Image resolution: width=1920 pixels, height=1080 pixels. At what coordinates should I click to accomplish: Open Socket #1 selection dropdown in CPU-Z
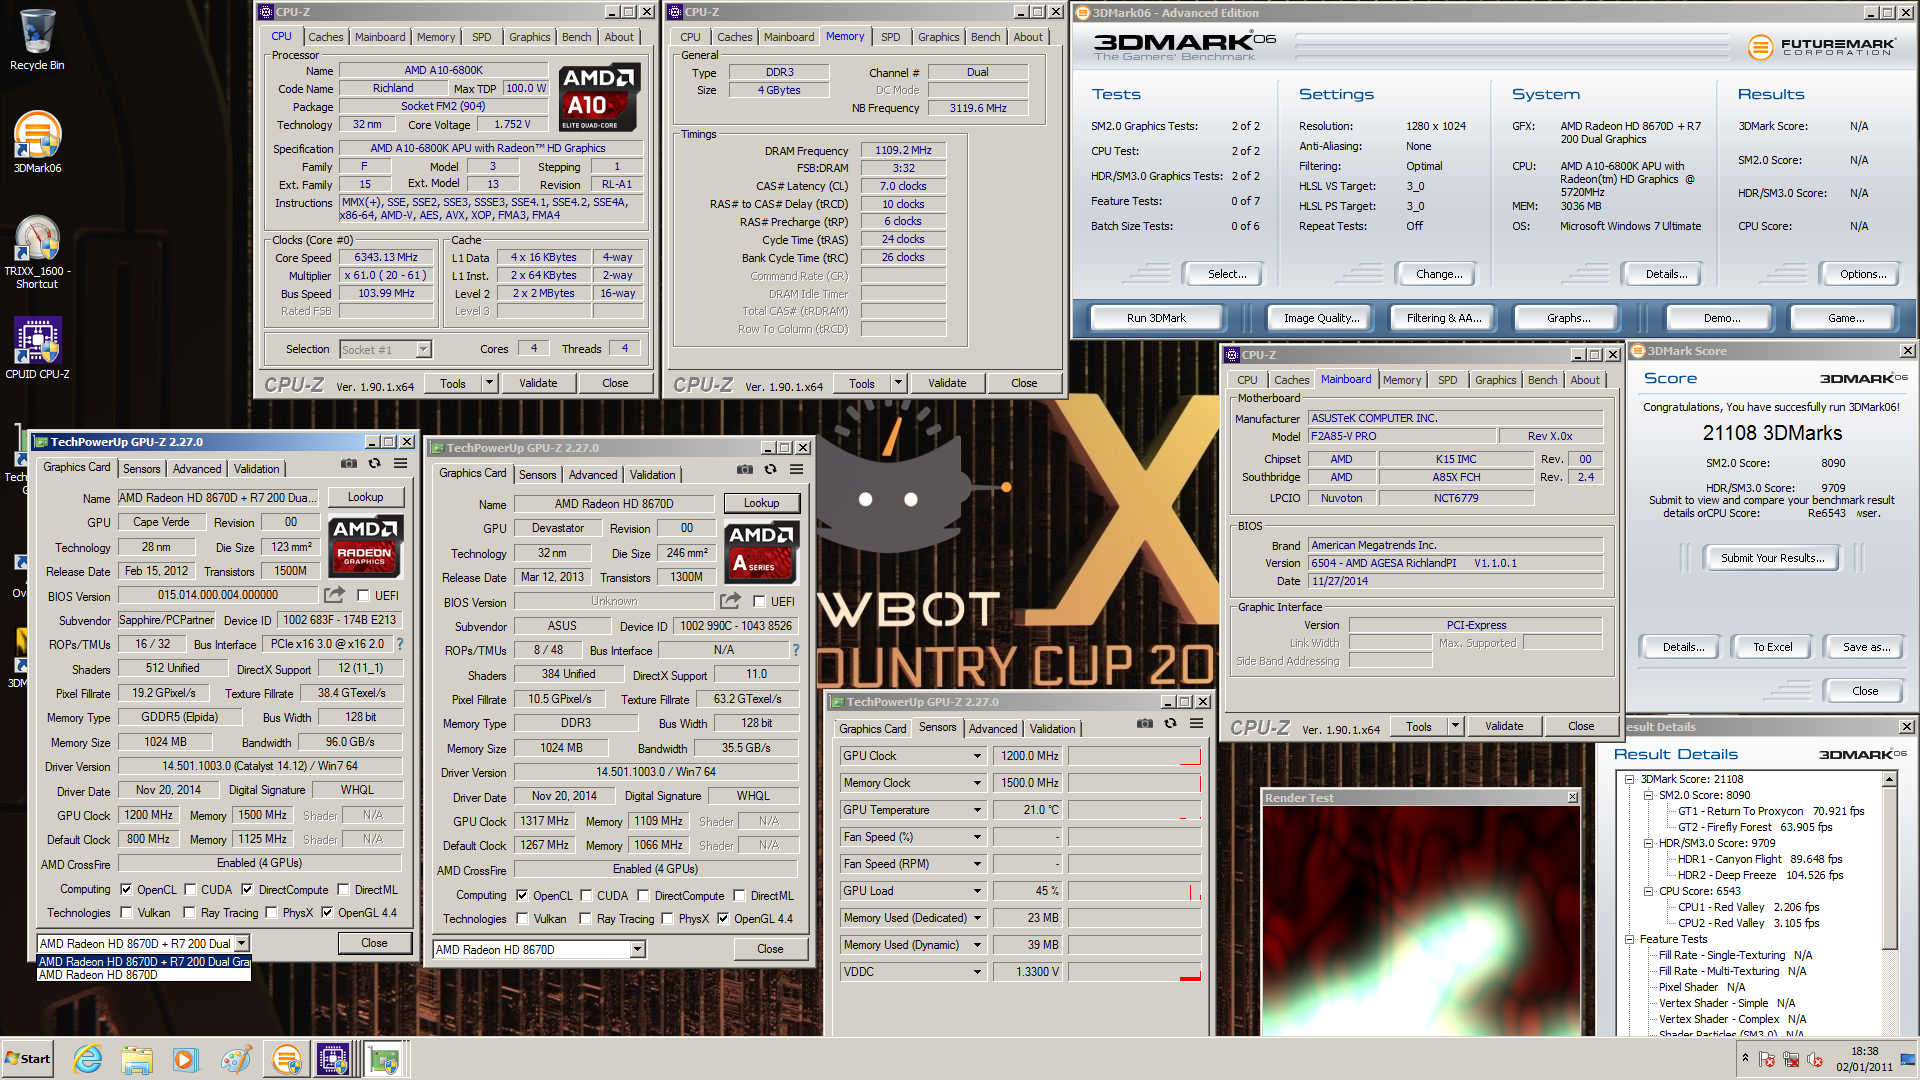tap(423, 349)
